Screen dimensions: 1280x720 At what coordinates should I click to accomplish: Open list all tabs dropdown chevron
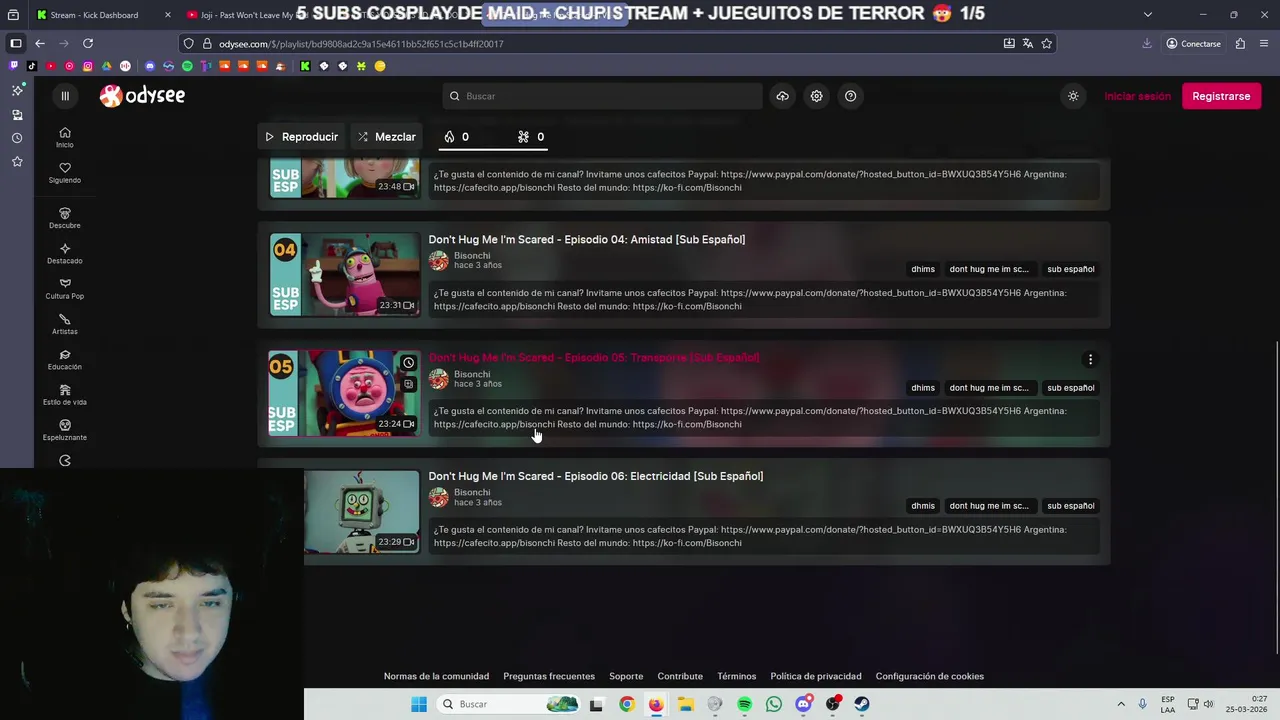pyautogui.click(x=1147, y=15)
